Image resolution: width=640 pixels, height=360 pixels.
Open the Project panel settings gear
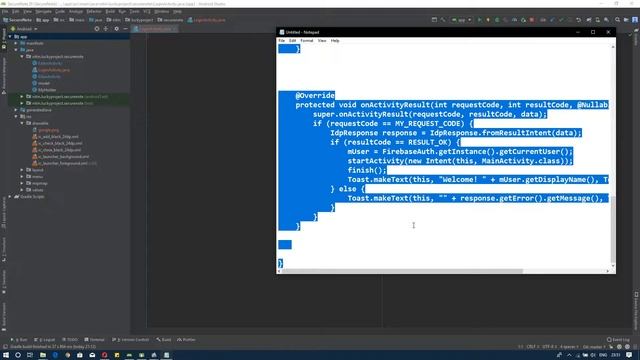pyautogui.click(x=116, y=29)
